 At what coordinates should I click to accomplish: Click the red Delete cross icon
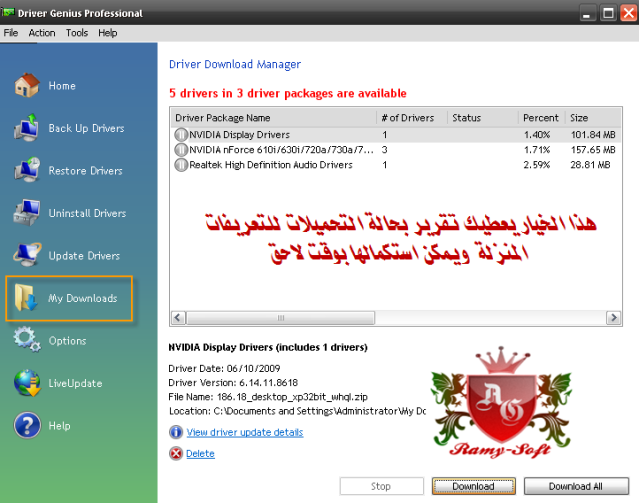click(176, 453)
